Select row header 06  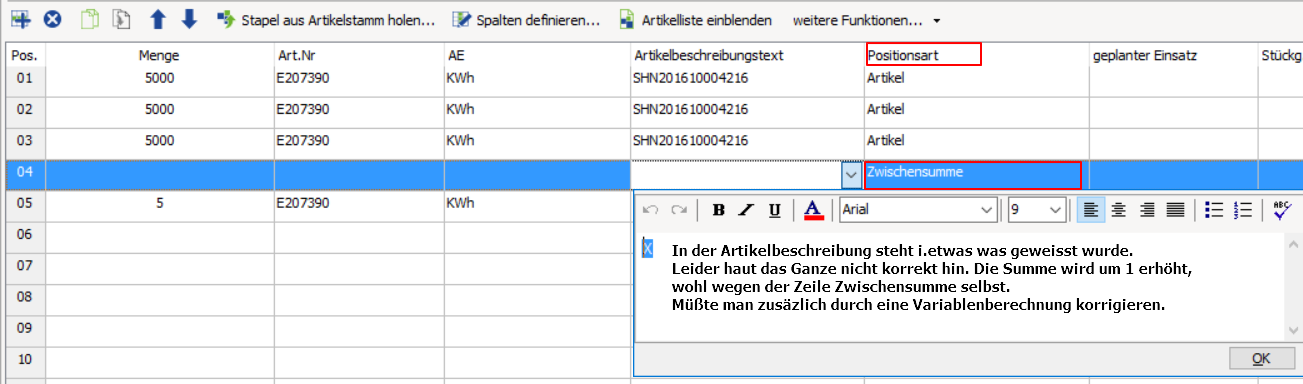tap(25, 236)
